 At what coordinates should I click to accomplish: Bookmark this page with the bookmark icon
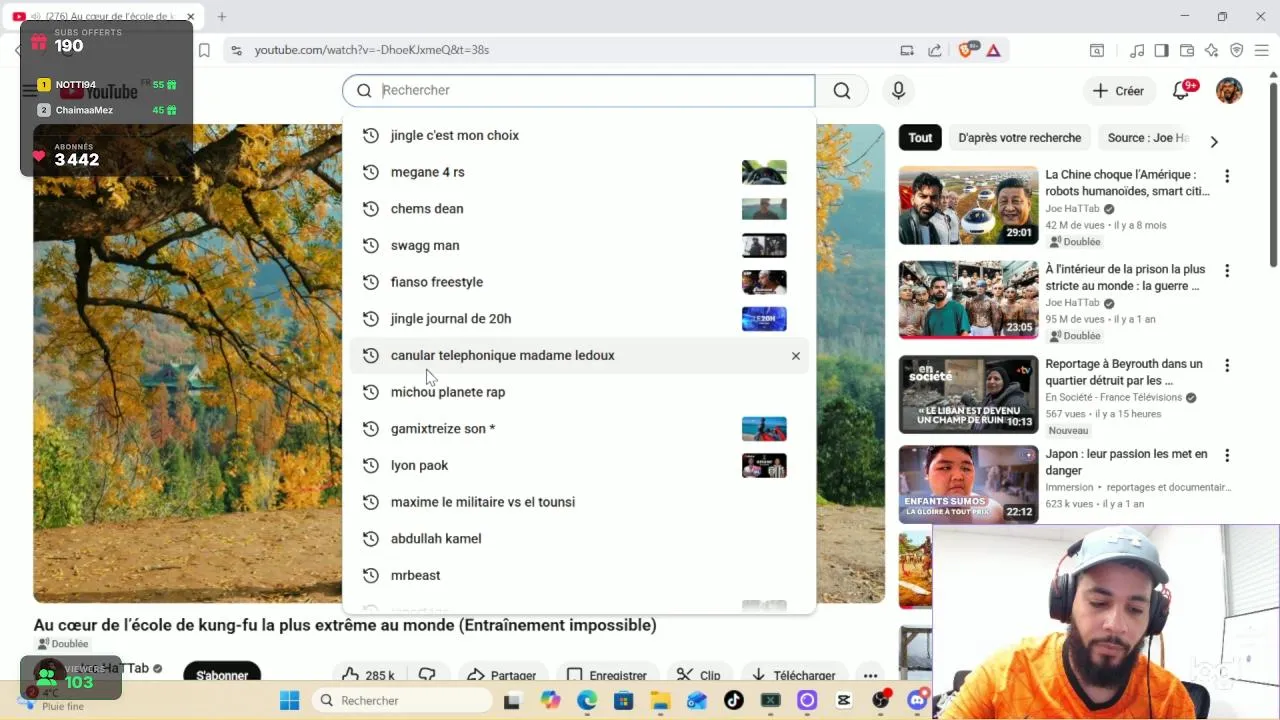pos(204,50)
